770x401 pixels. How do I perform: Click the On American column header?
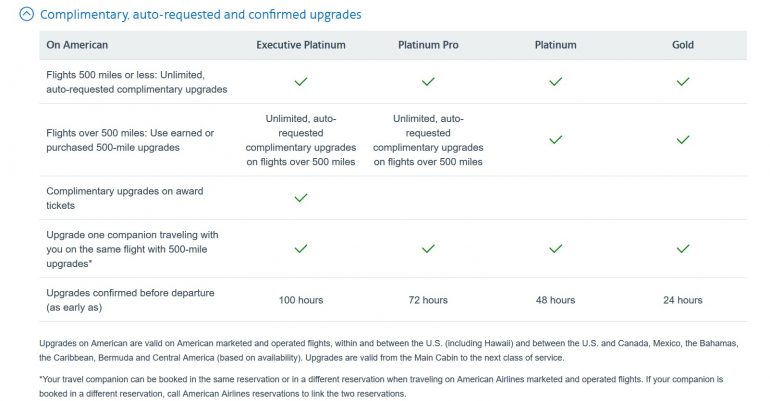77,45
